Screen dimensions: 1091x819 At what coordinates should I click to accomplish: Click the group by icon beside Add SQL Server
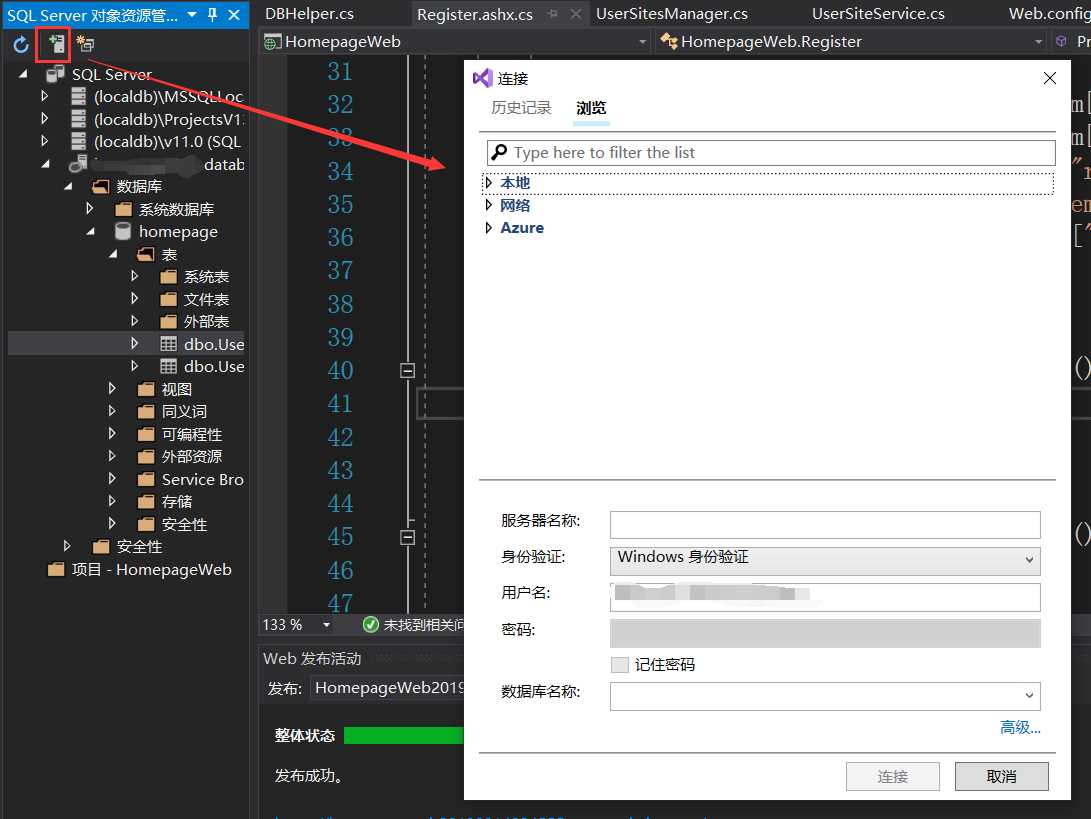(86, 44)
